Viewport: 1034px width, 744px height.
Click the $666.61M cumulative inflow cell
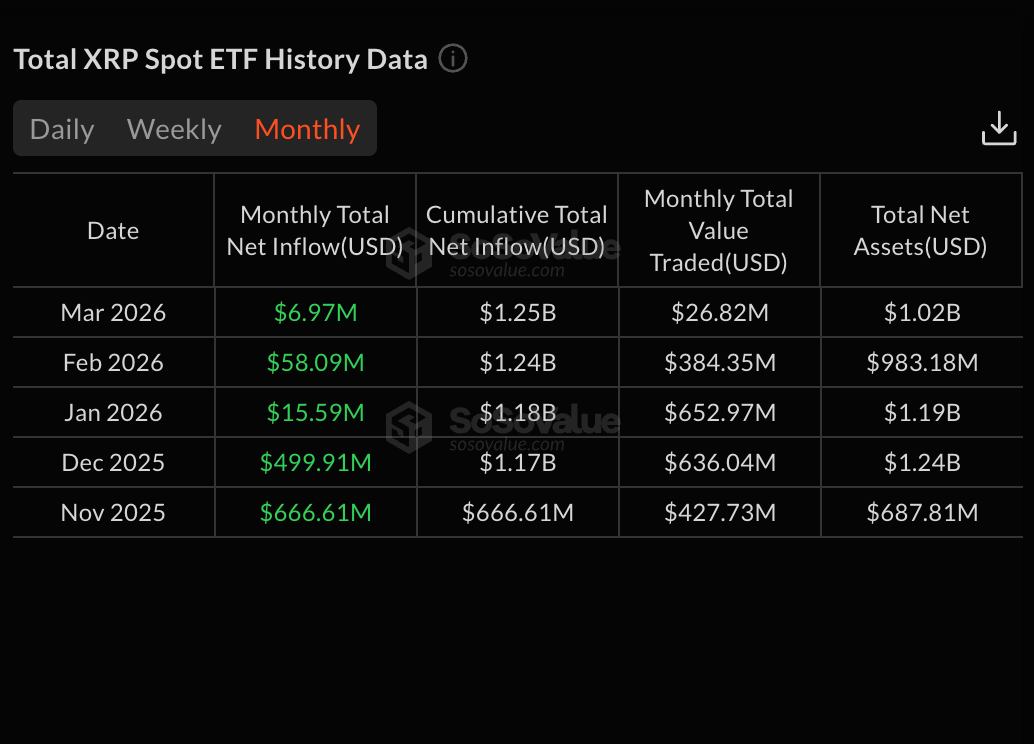click(516, 512)
